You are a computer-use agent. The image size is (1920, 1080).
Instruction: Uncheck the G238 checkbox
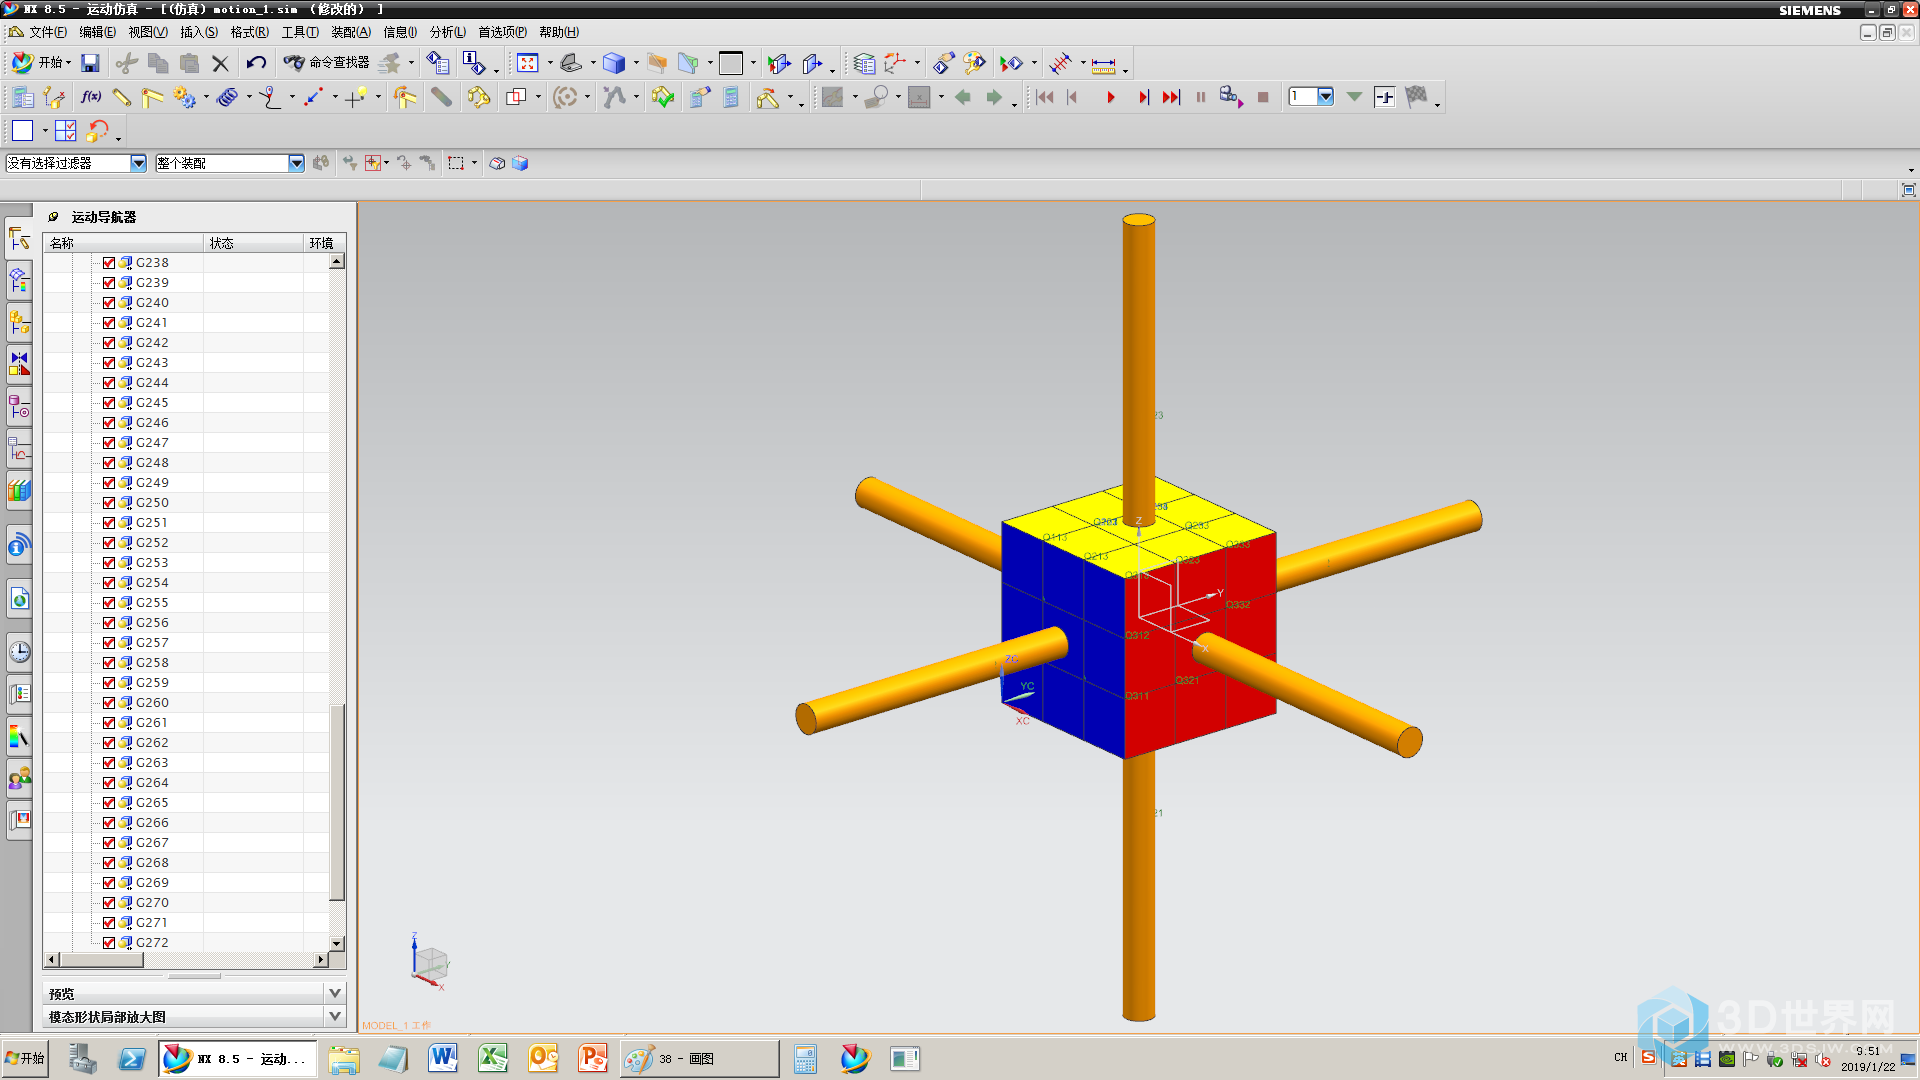109,263
